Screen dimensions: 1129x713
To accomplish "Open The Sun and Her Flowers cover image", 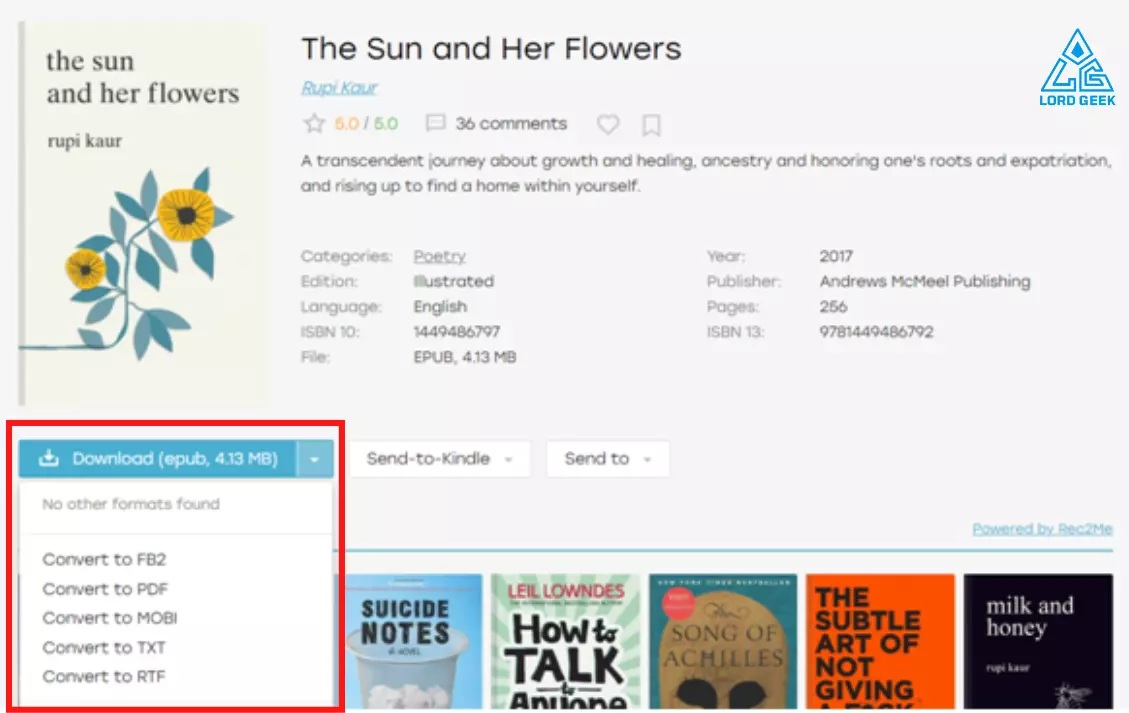I will pos(141,214).
